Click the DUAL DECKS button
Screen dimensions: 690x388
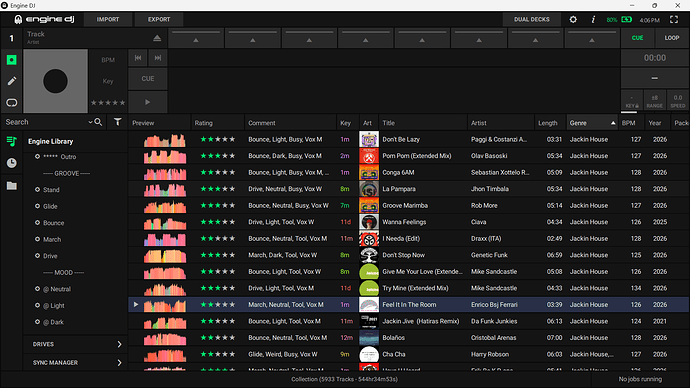click(532, 19)
